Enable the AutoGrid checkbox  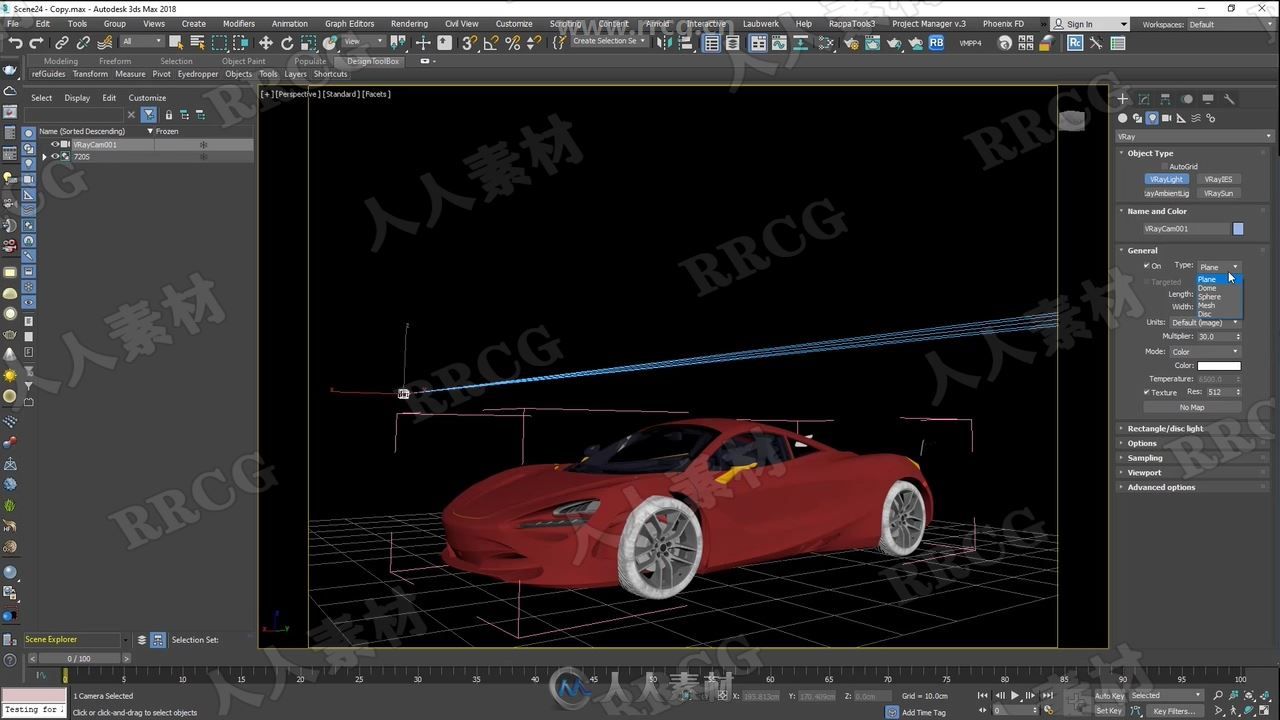pyautogui.click(x=1163, y=167)
